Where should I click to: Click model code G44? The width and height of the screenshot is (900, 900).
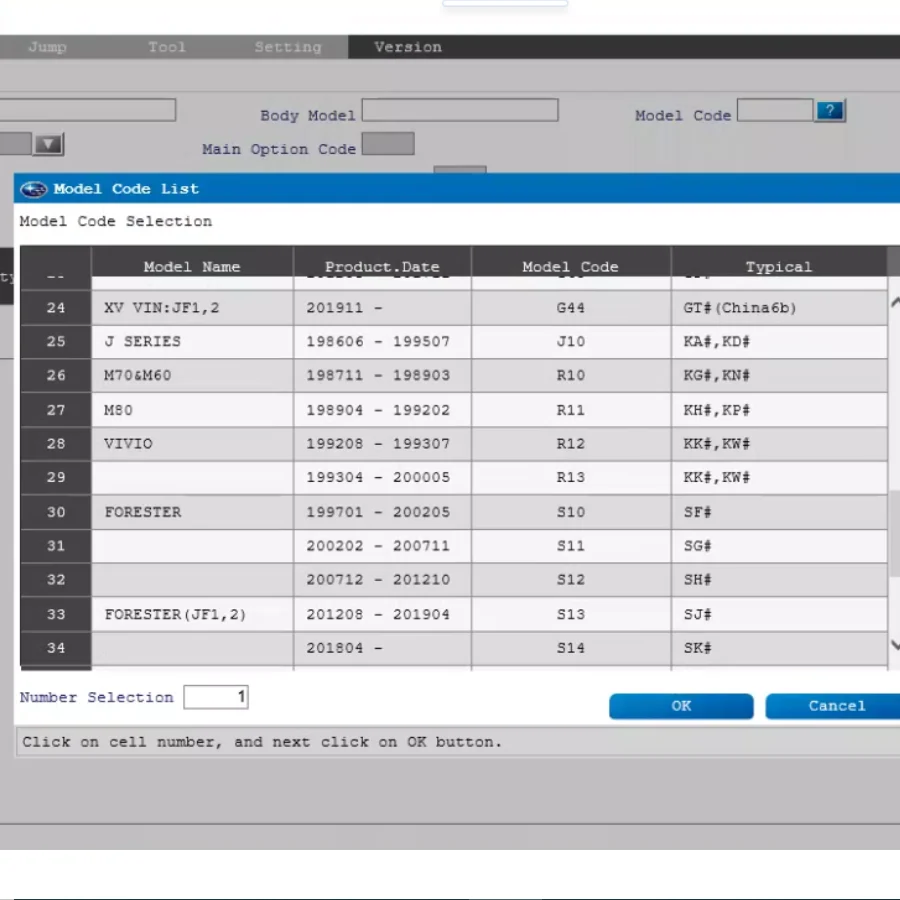[x=571, y=308]
